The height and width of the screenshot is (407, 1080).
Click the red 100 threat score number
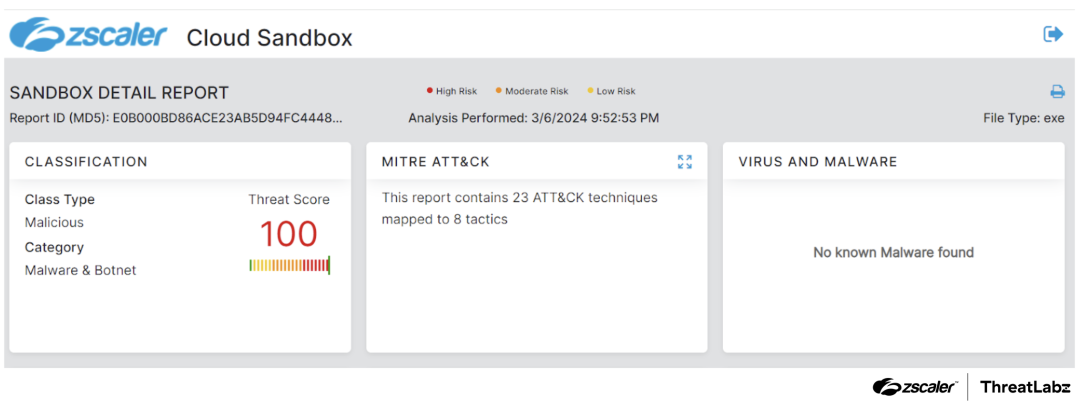point(288,235)
